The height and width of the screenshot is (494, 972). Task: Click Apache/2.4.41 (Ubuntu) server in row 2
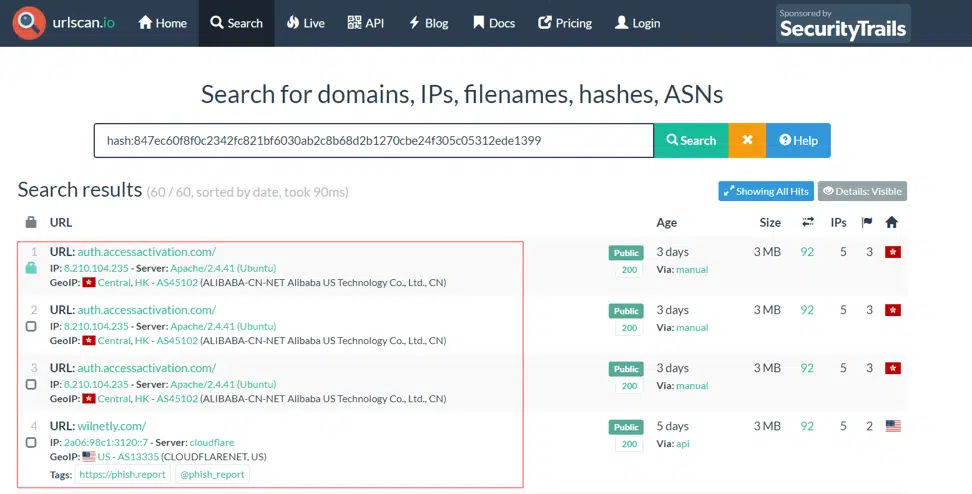(x=223, y=327)
